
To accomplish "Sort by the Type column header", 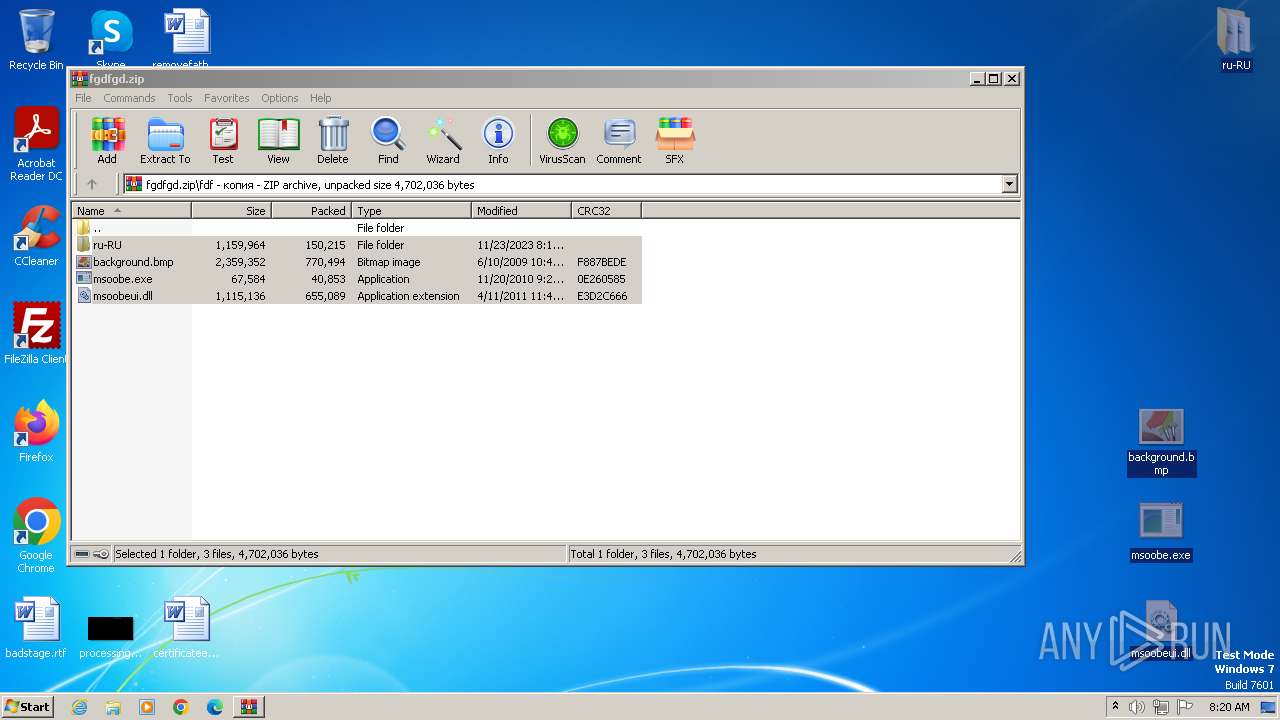I will [411, 211].
